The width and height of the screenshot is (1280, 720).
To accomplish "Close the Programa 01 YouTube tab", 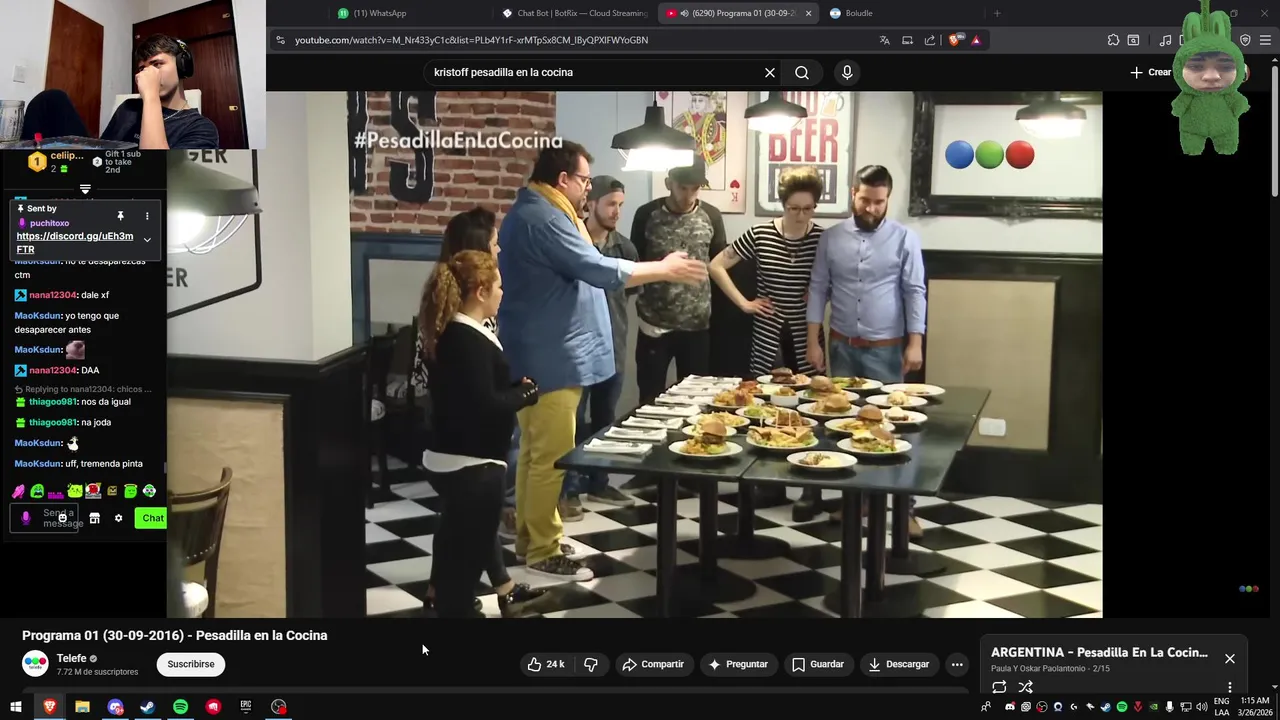I will tap(808, 13).
